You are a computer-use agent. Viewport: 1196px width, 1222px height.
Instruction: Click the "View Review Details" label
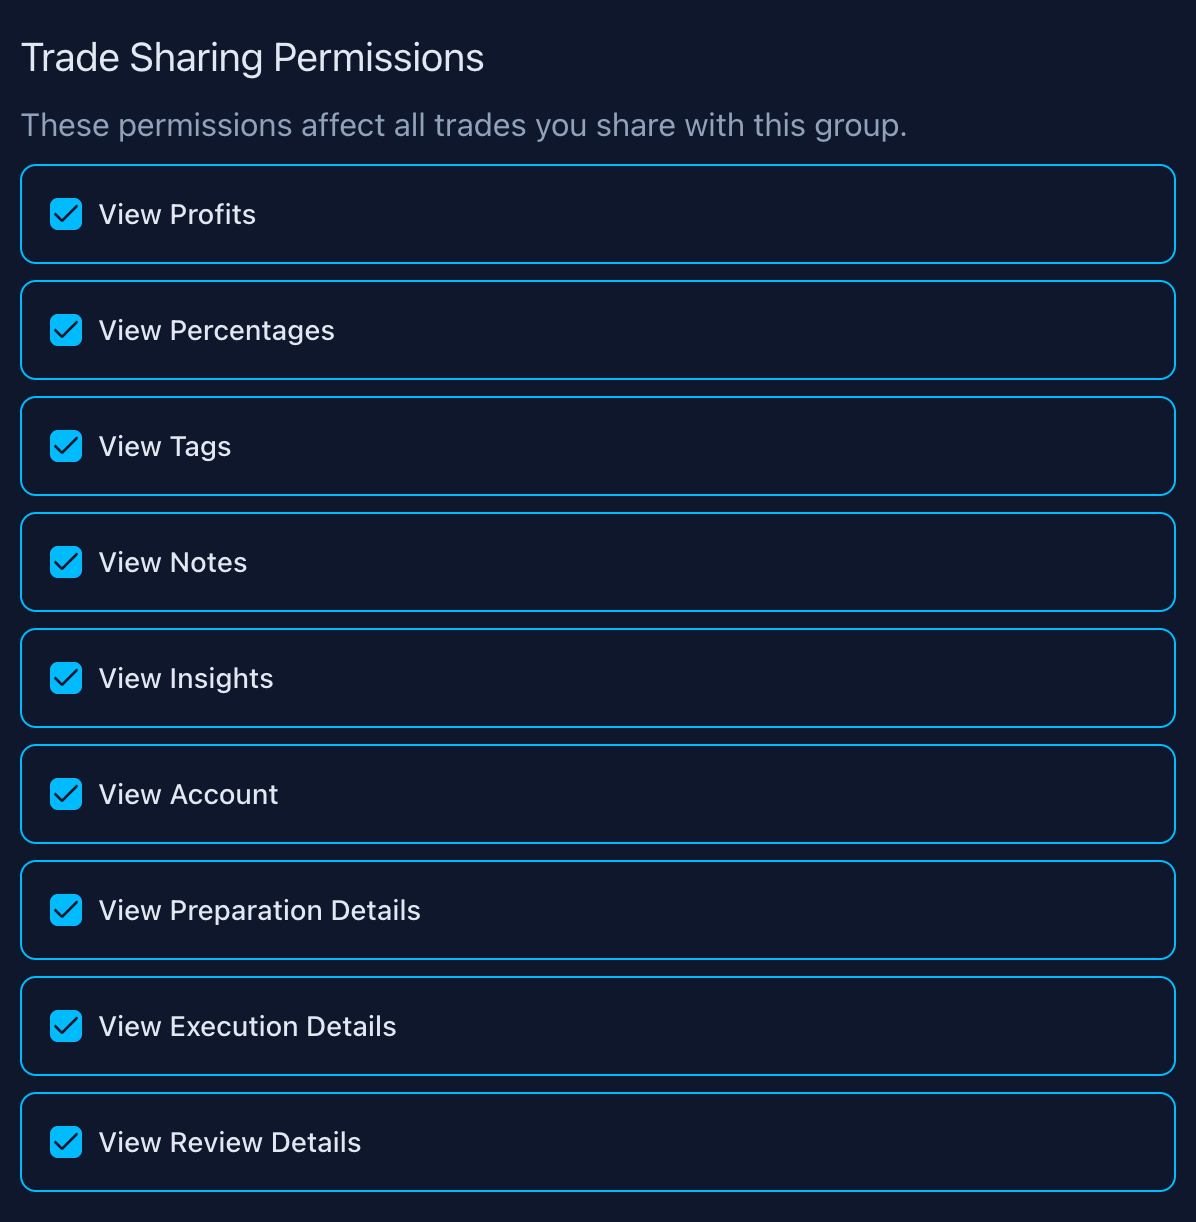[x=230, y=1143]
